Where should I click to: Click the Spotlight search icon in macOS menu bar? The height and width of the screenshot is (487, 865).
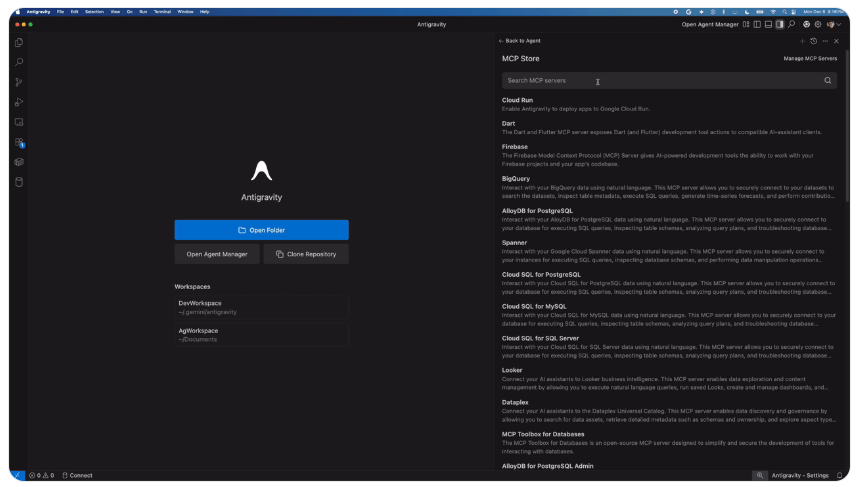(x=784, y=12)
